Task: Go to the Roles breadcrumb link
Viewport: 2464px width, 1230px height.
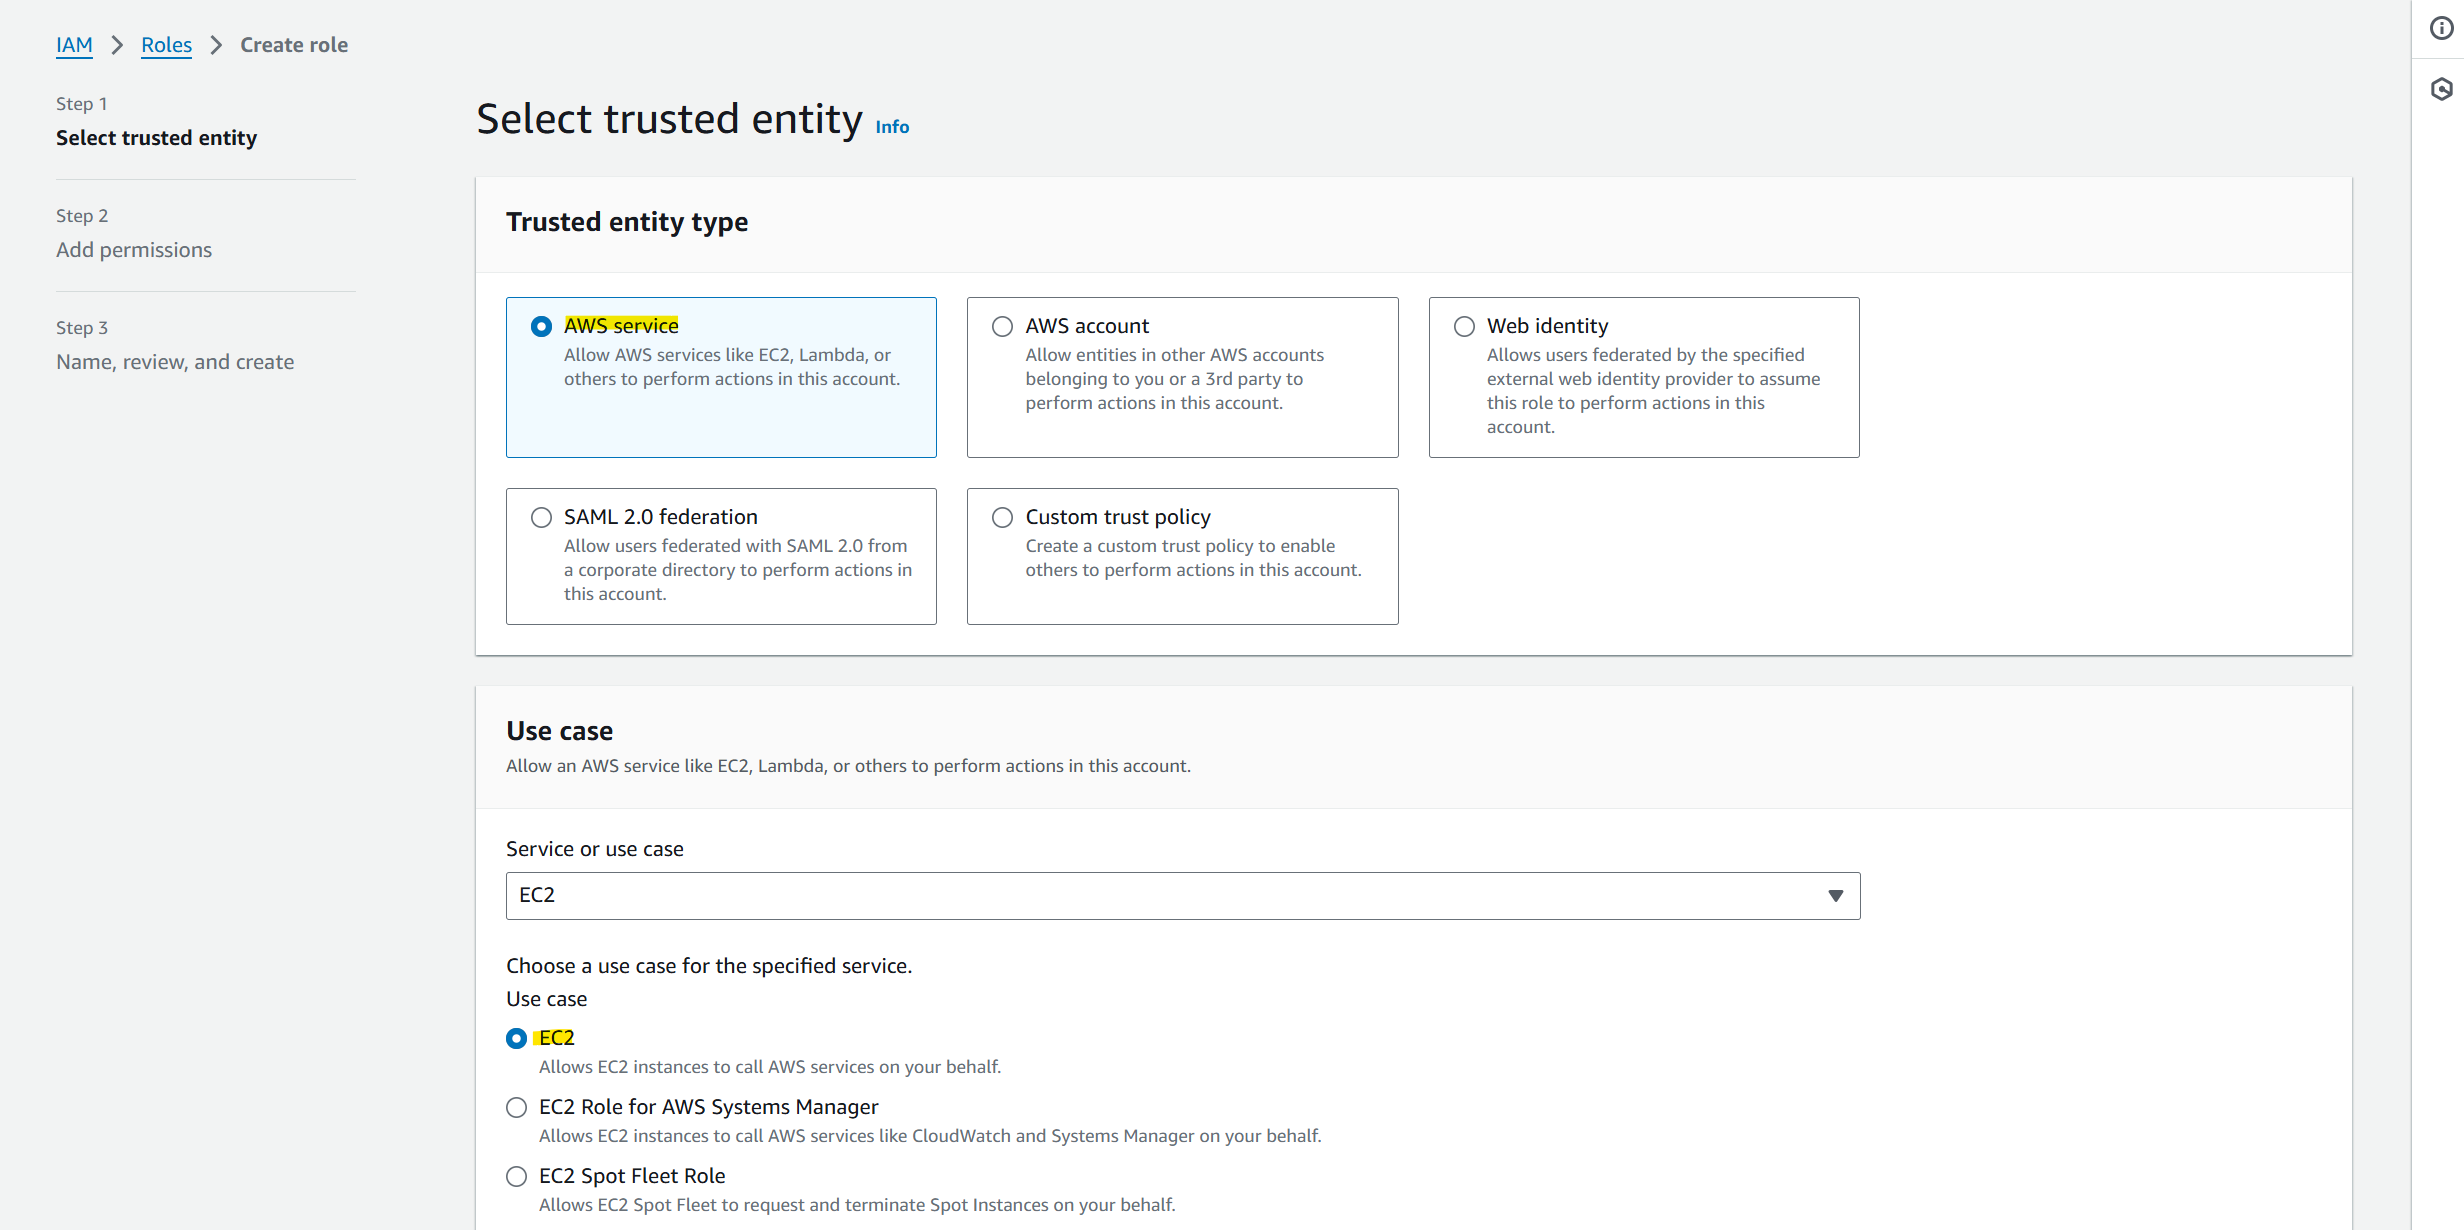Action: pyautogui.click(x=166, y=45)
